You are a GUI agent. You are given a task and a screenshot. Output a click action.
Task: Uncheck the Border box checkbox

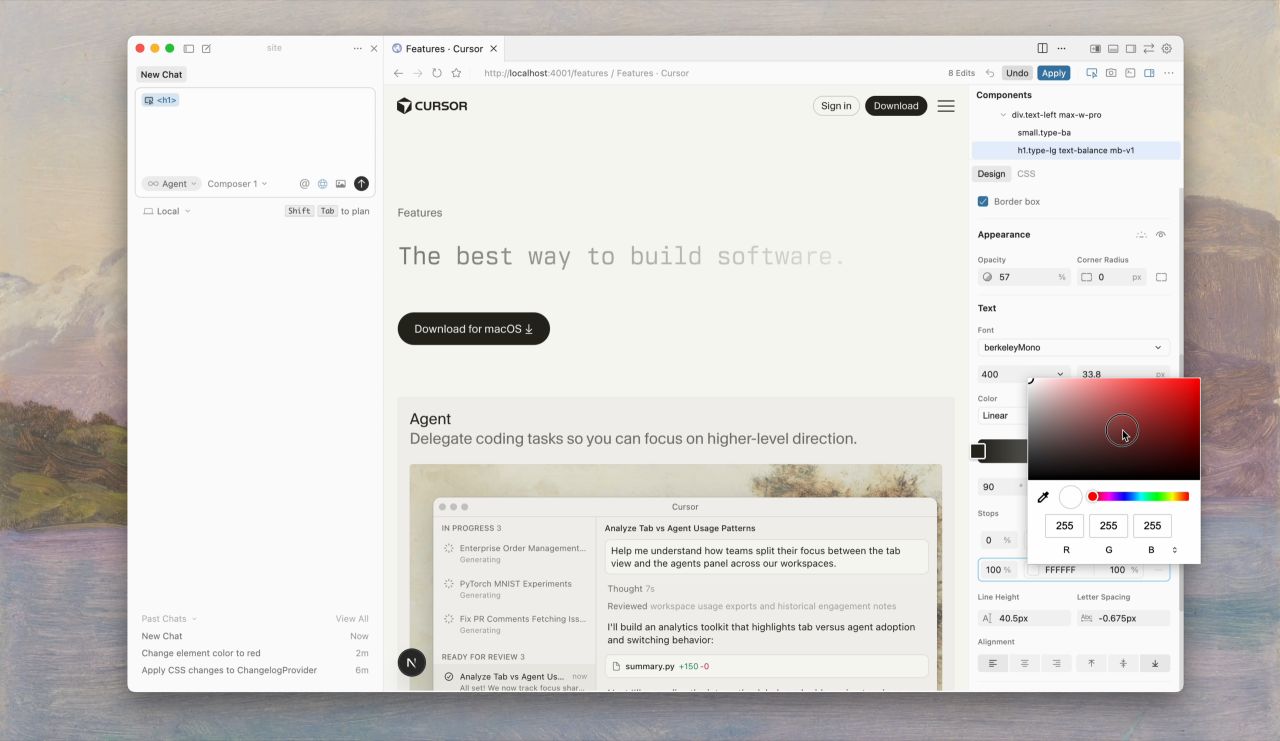(x=983, y=202)
